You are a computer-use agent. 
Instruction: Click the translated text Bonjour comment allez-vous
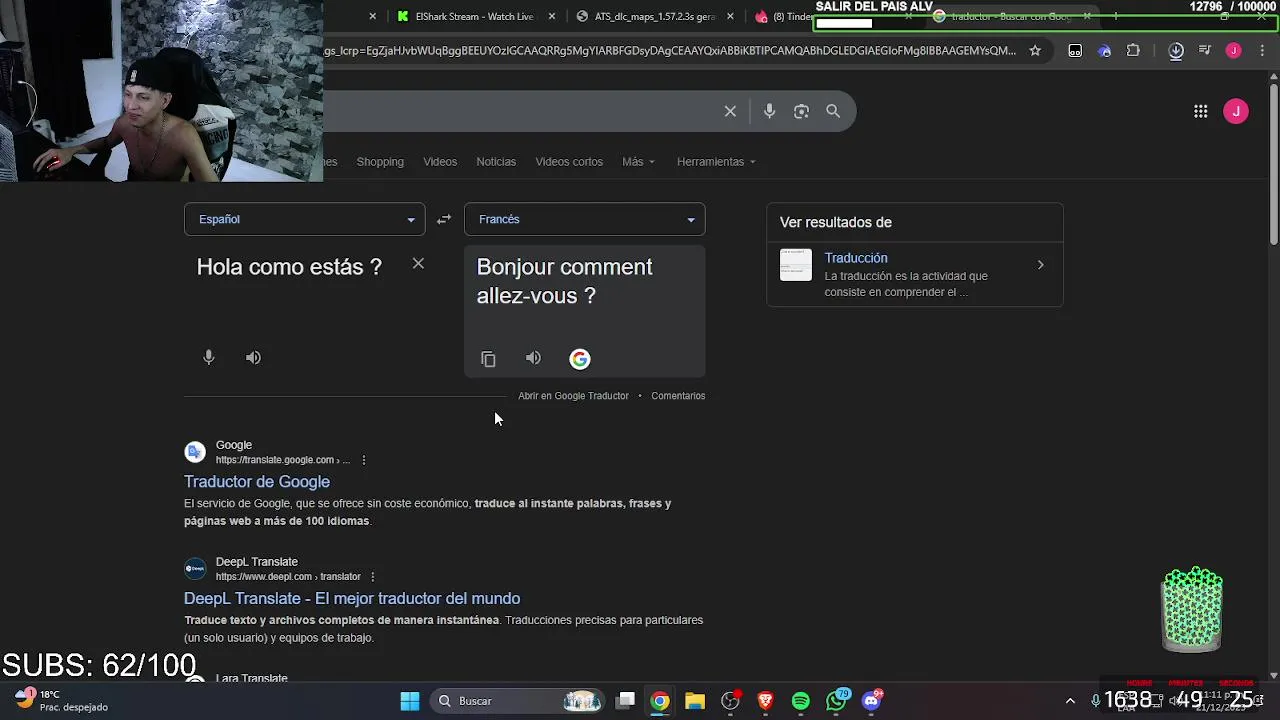pos(565,281)
